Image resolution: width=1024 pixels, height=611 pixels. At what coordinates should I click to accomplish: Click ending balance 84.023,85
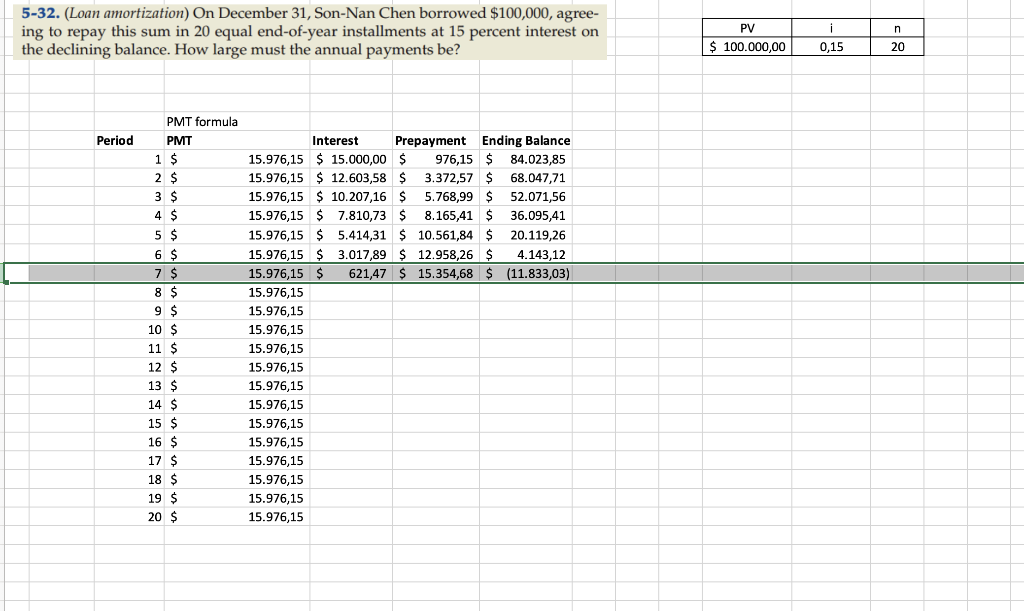tap(526, 159)
